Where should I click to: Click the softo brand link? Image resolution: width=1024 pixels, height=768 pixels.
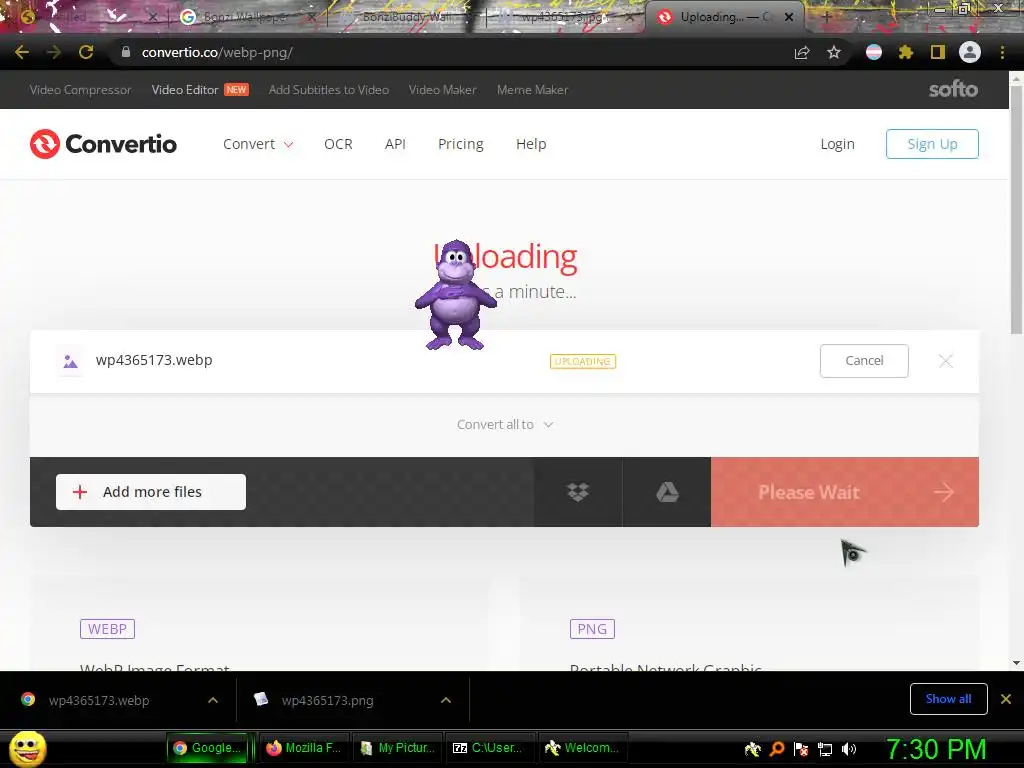point(953,89)
